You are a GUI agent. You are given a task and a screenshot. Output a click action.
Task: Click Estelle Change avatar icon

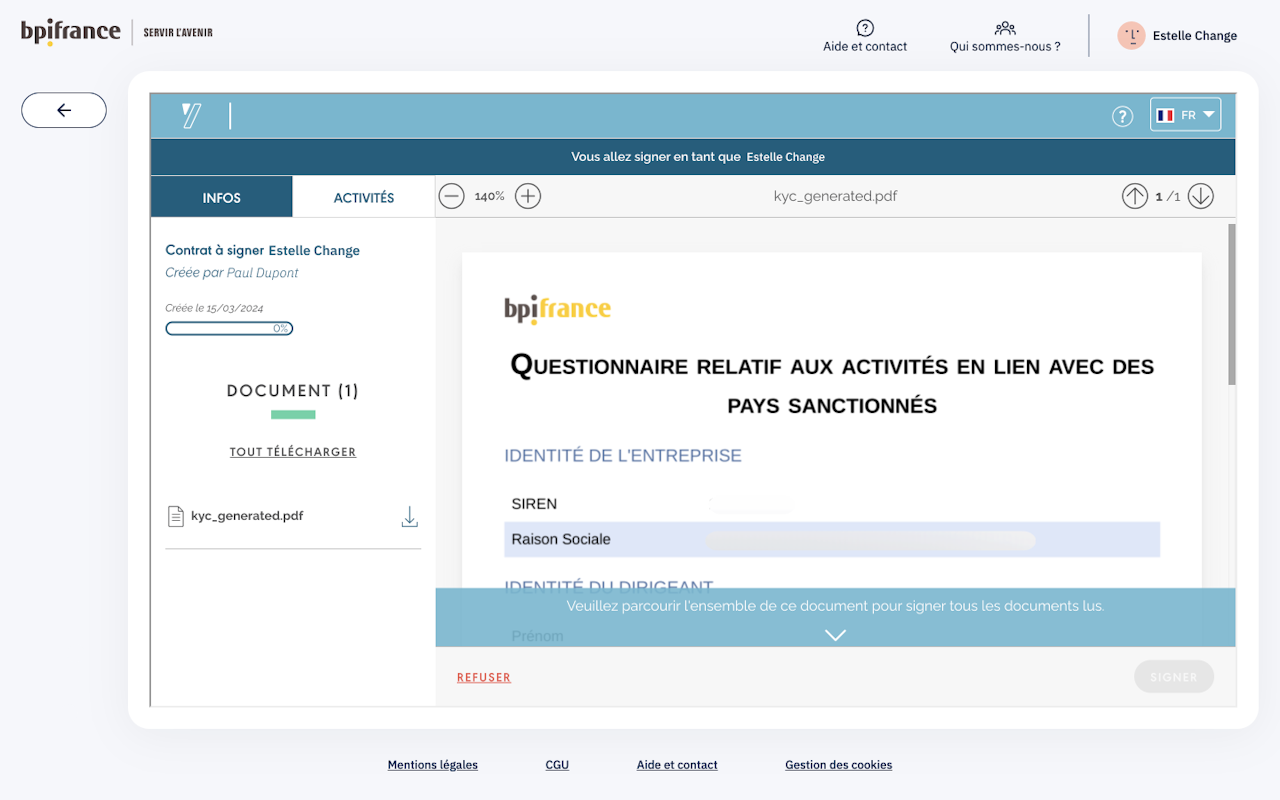point(1131,36)
